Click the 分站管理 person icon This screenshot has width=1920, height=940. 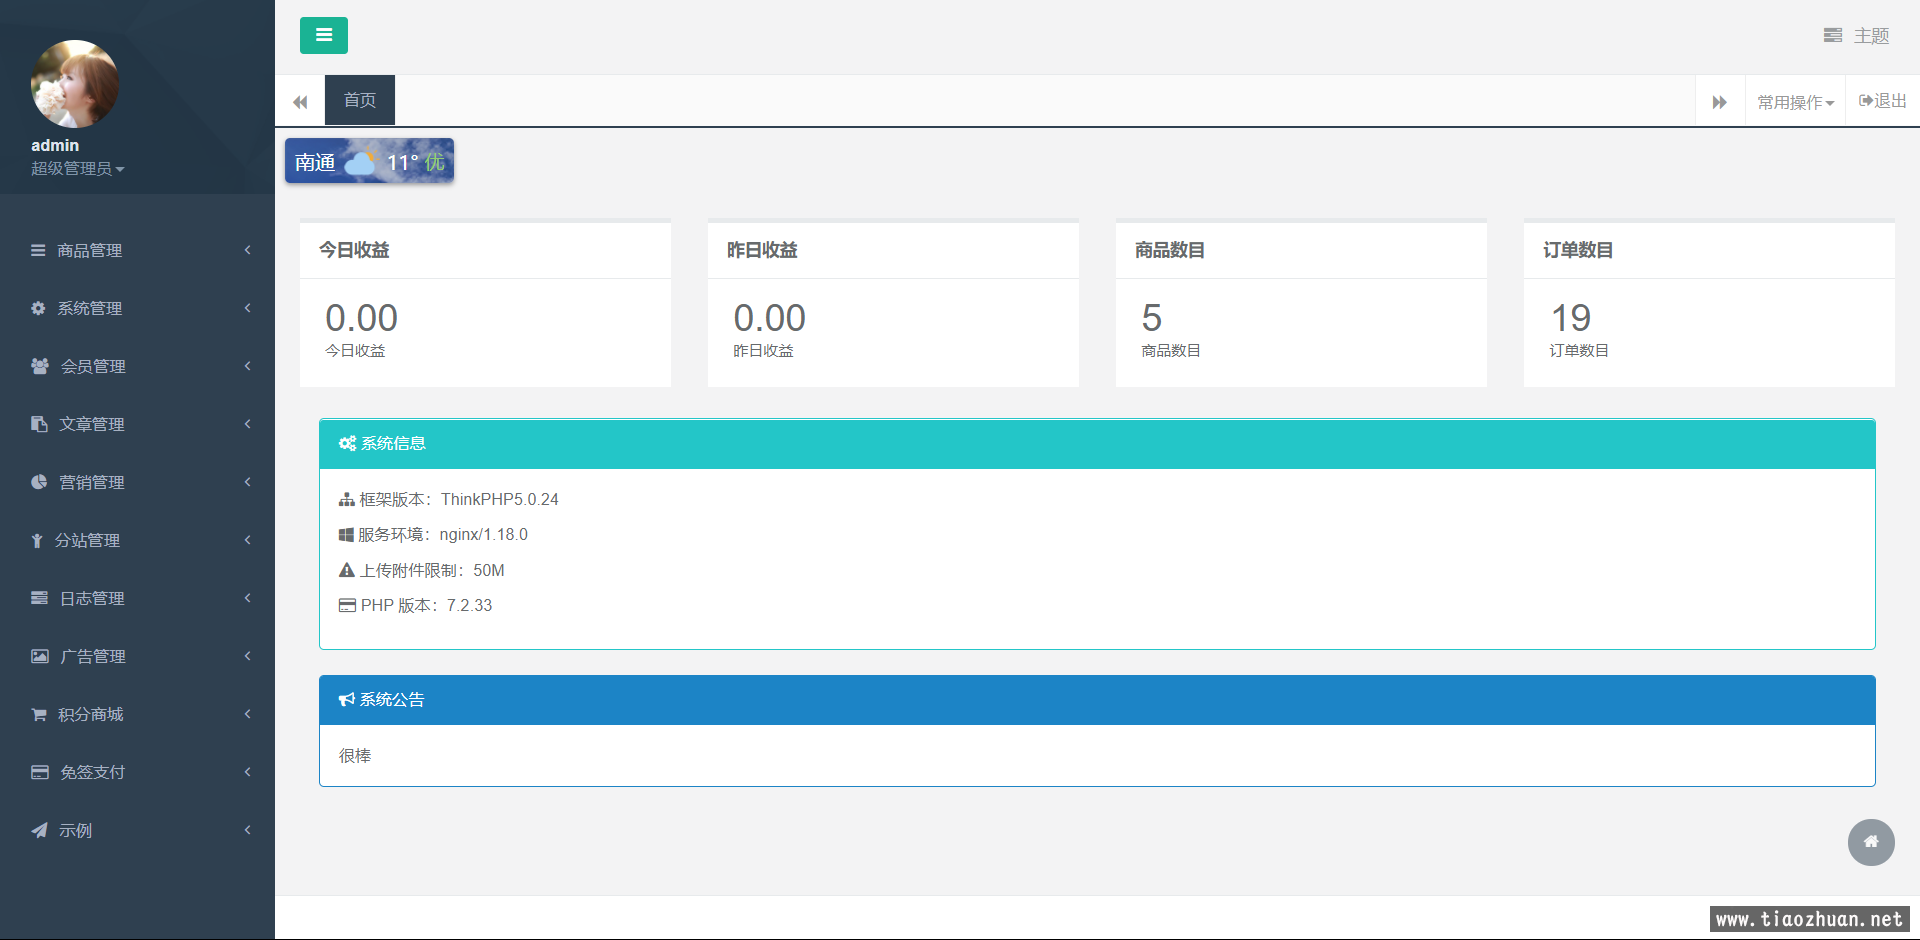coord(37,540)
